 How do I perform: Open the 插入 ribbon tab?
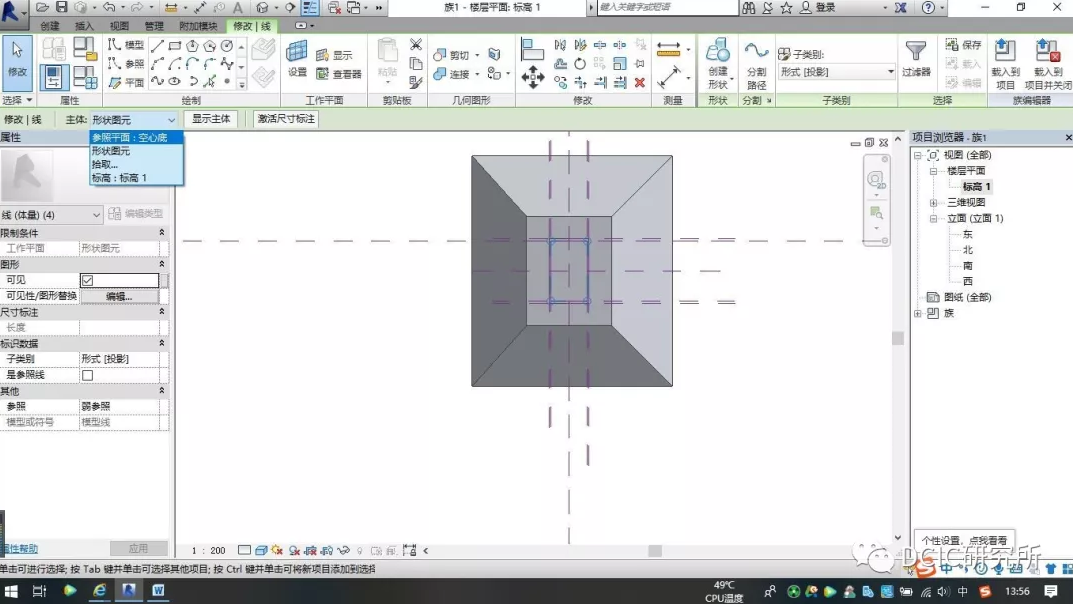pyautogui.click(x=84, y=26)
